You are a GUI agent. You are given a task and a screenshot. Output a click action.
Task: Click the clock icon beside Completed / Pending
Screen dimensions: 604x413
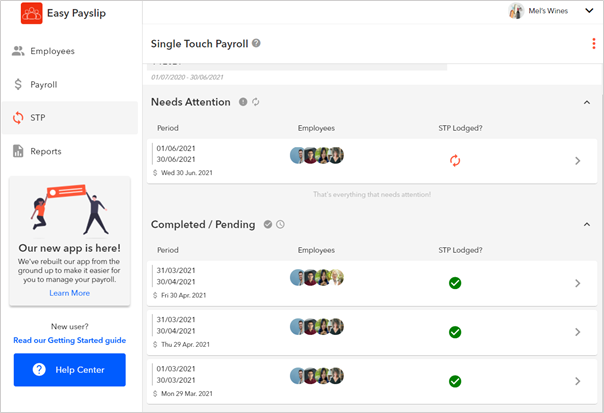(x=280, y=224)
